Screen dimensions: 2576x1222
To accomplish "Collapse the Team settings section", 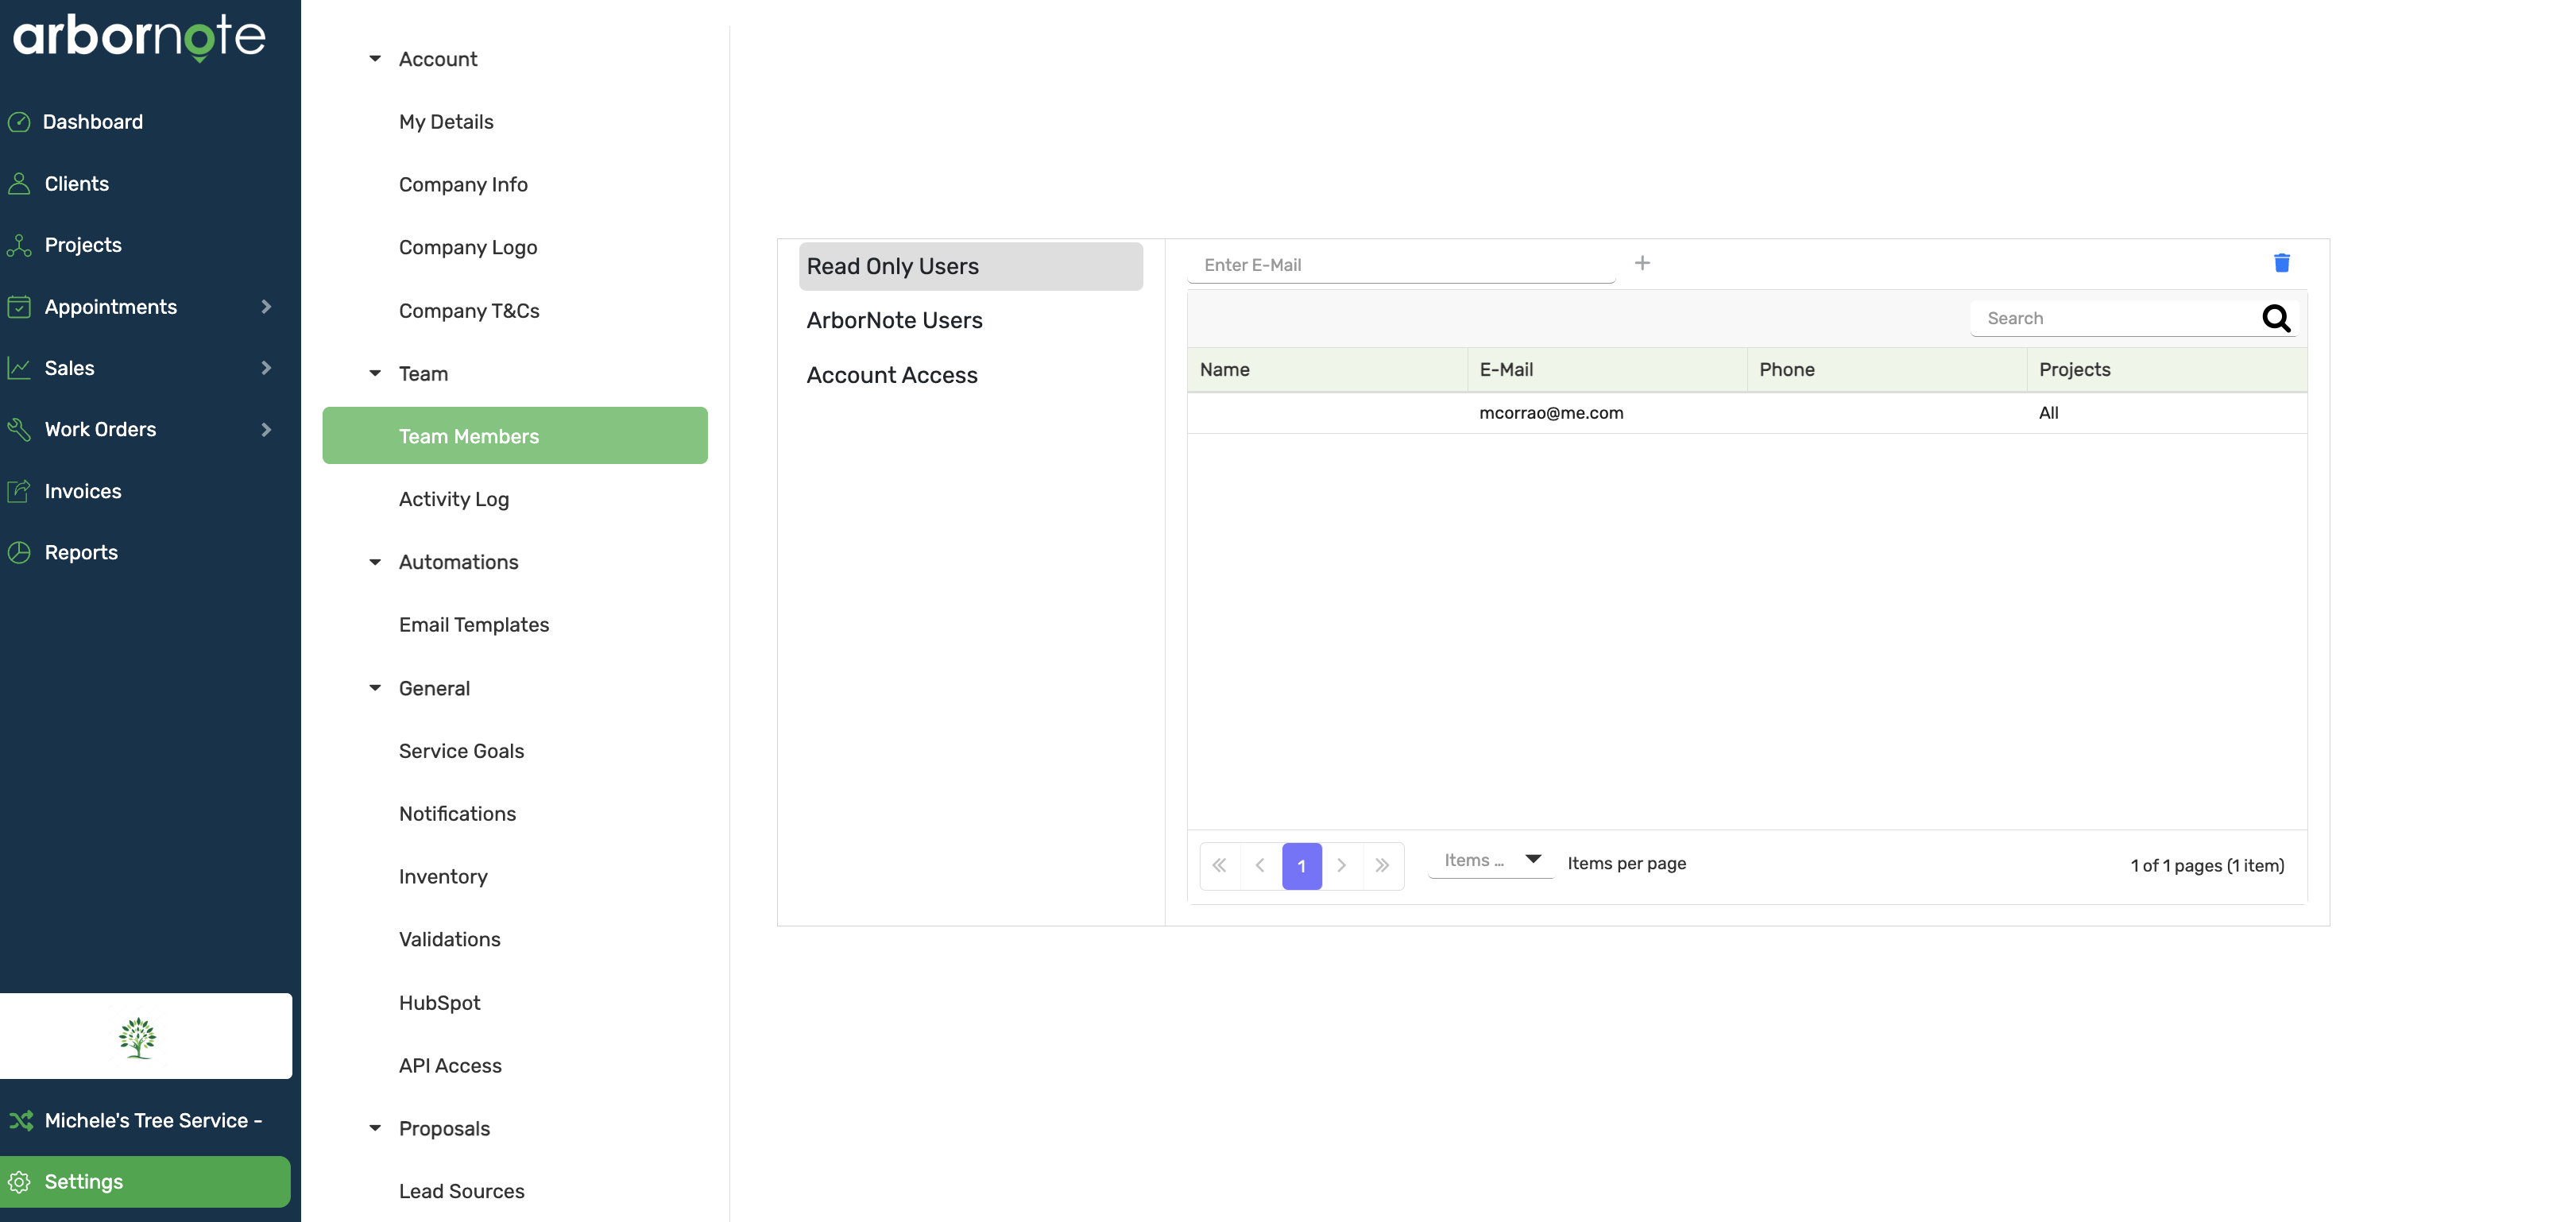I will (x=375, y=374).
